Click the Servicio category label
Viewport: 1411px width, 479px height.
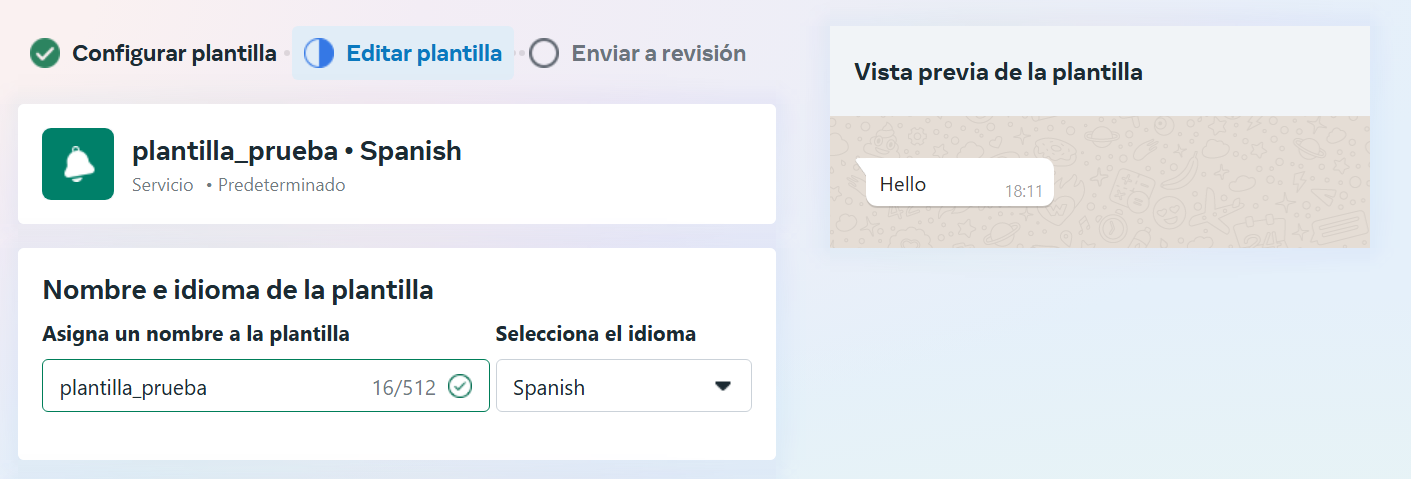point(163,185)
